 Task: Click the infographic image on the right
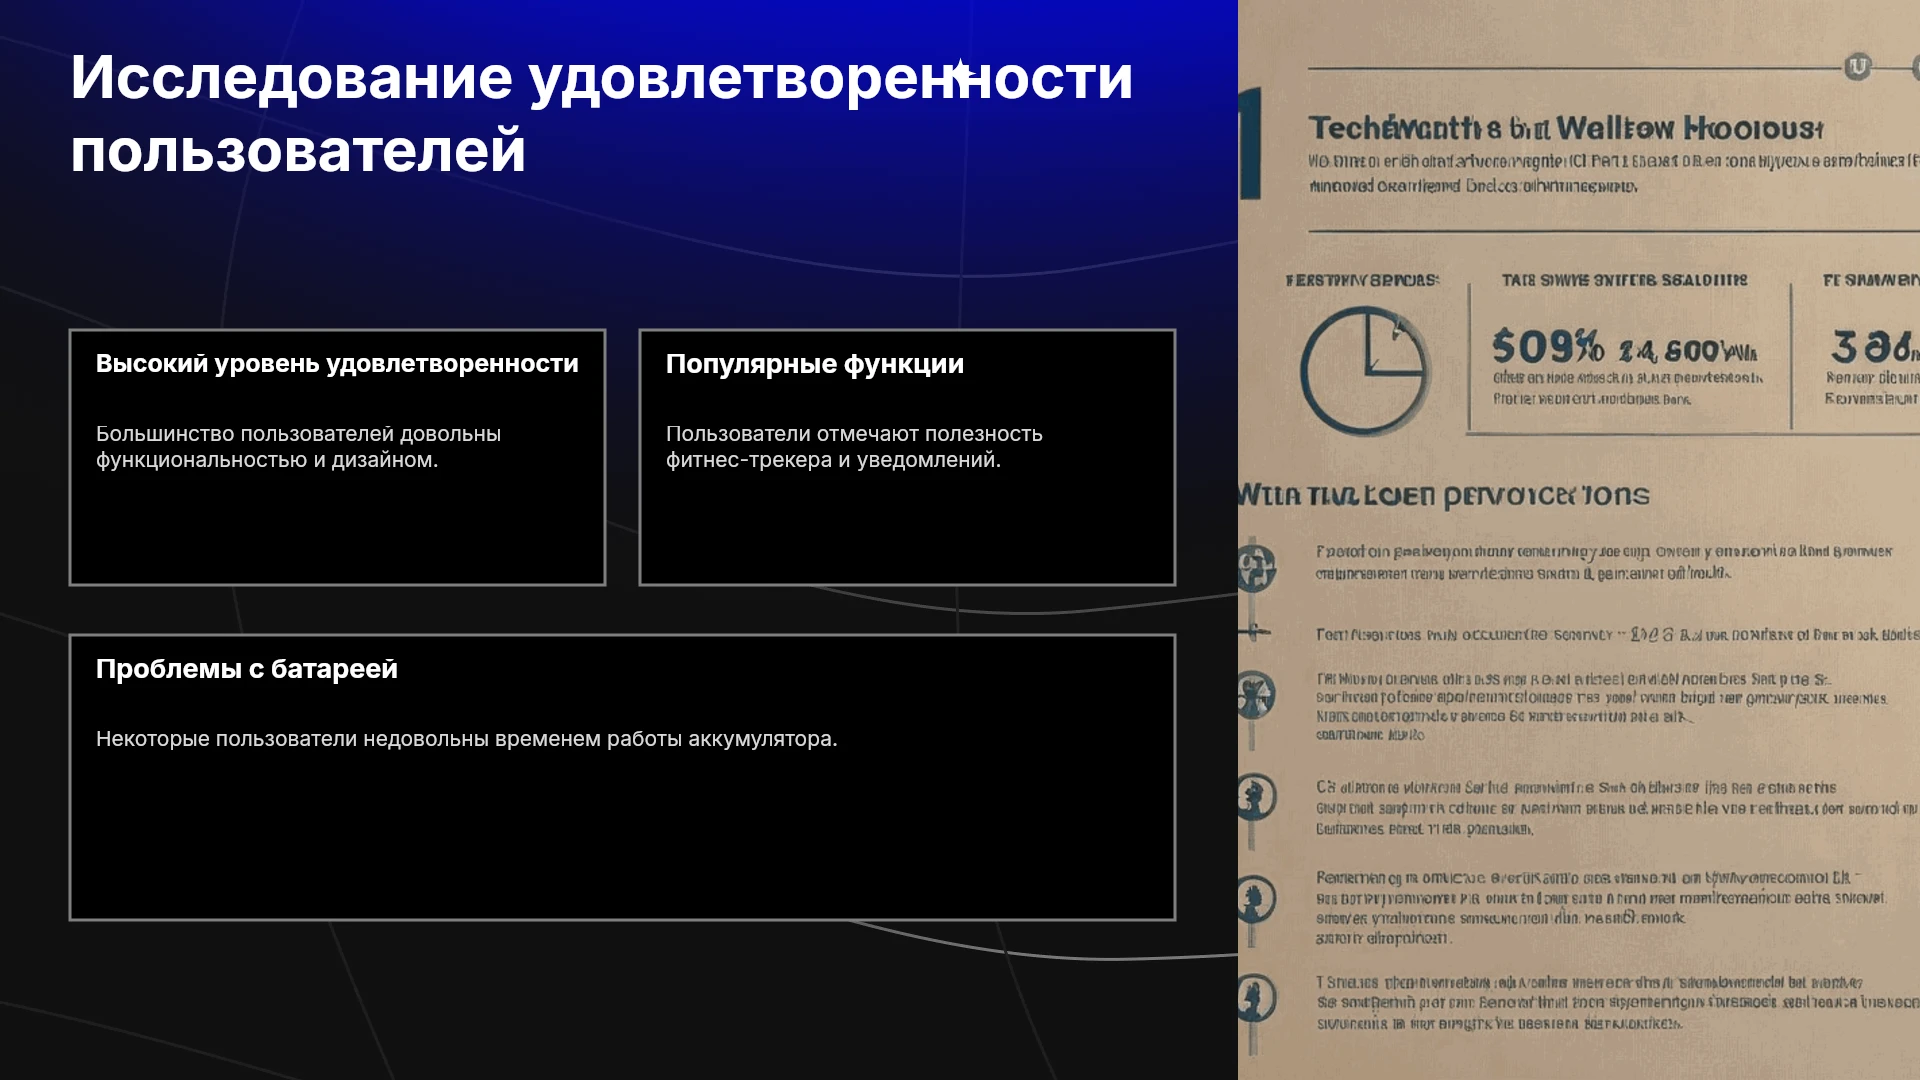pos(1579,540)
